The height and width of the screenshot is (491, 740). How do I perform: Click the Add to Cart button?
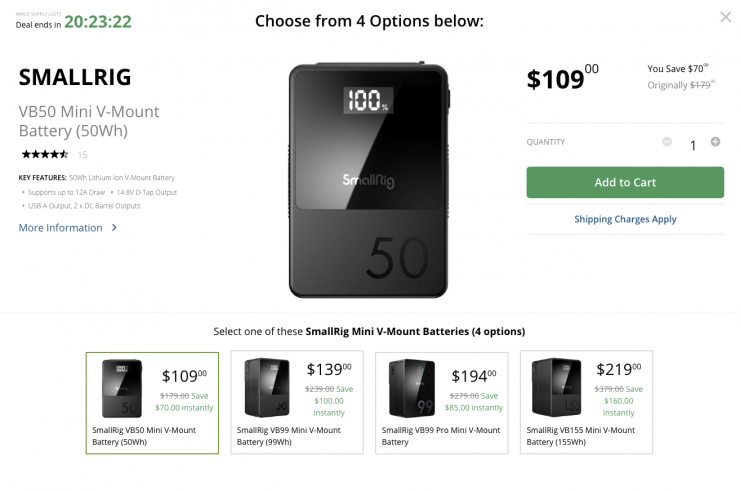tap(625, 182)
